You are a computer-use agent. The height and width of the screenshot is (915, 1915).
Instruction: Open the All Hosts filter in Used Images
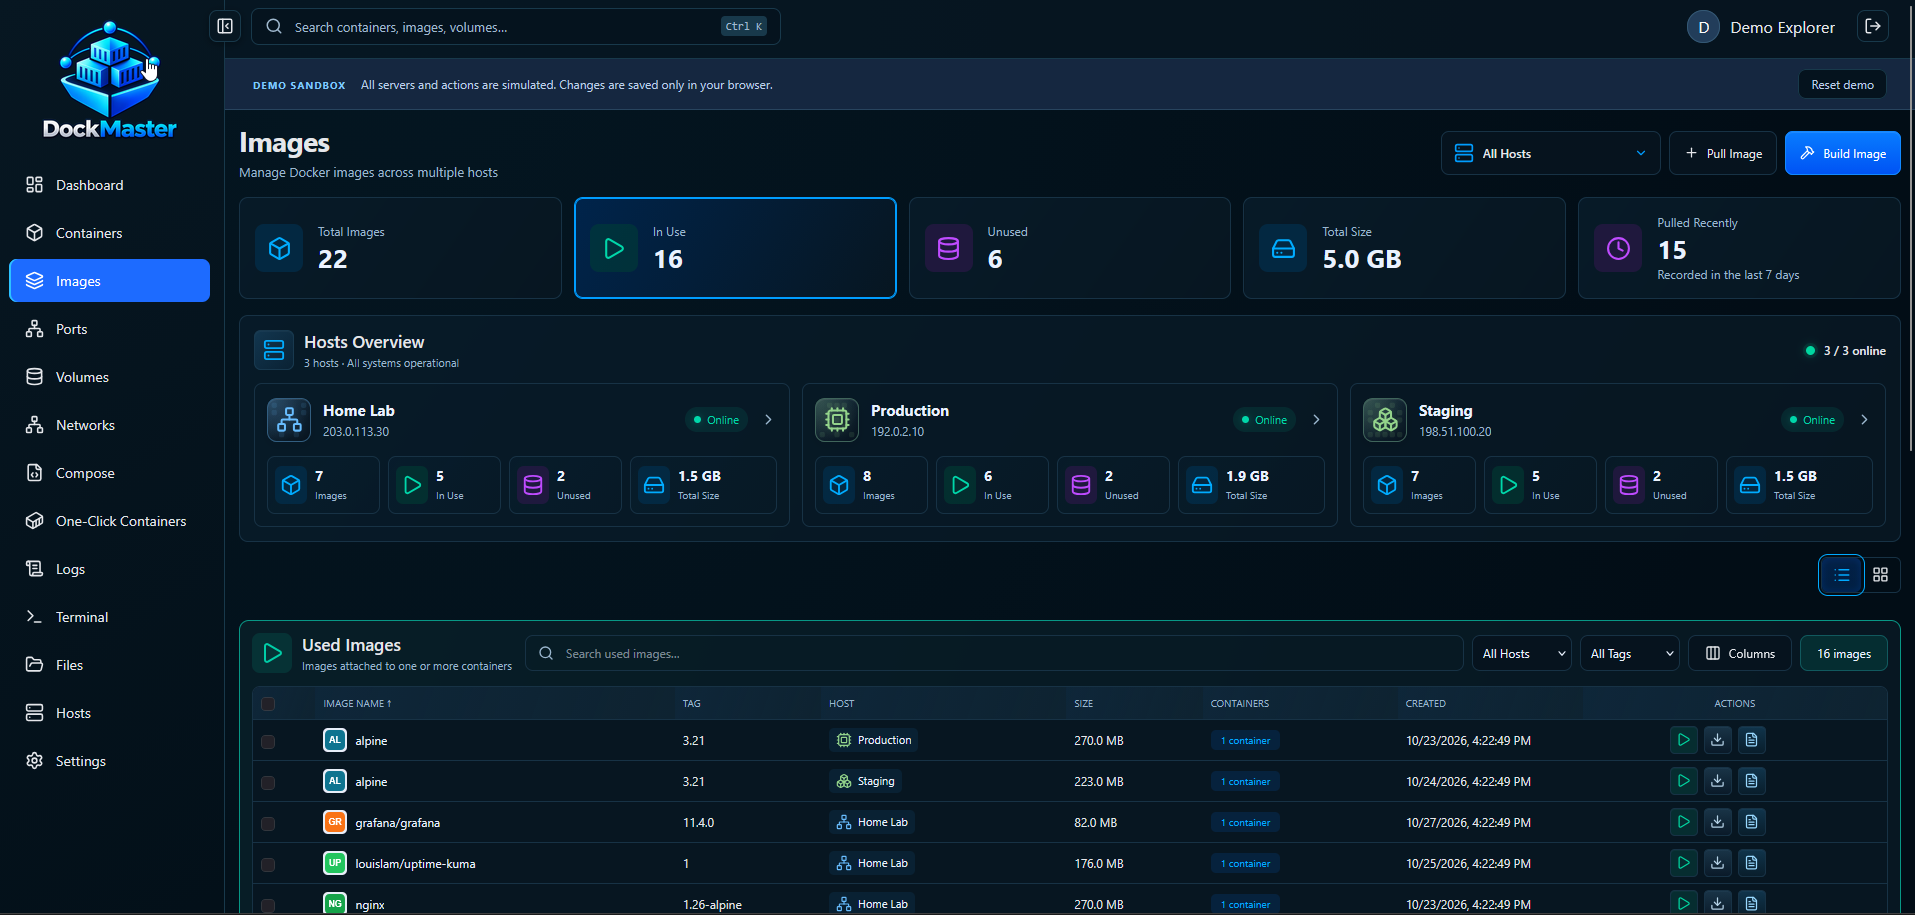[1521, 653]
